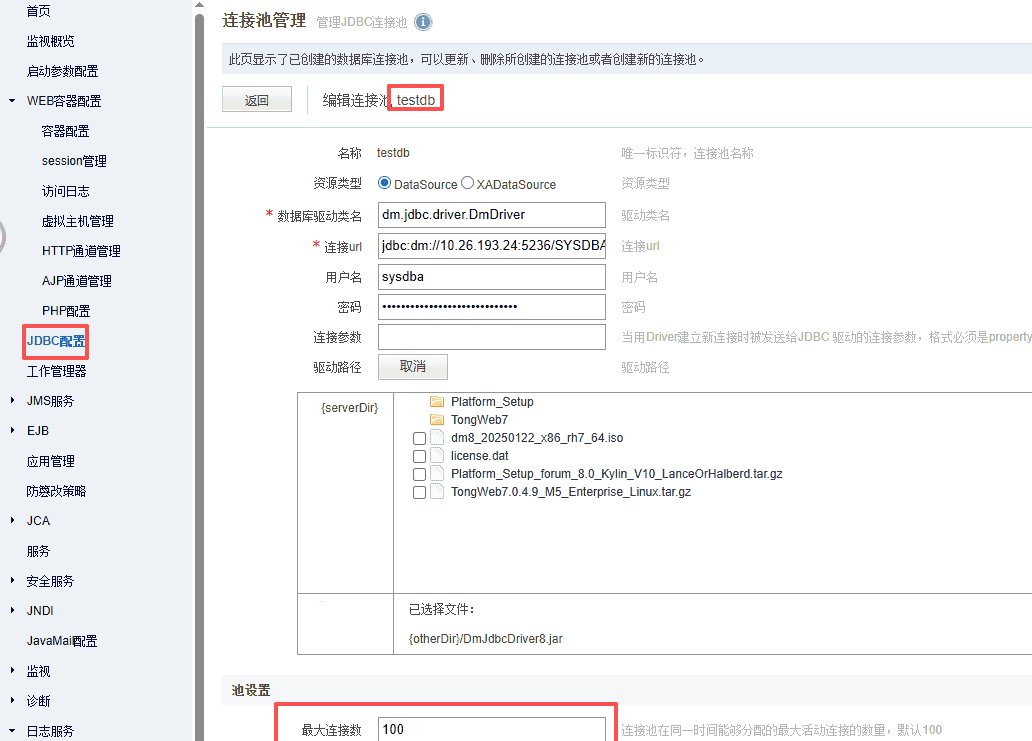This screenshot has width=1032, height=741.
Task: Collapse the WEB容器配置 tree section
Action: pyautogui.click(x=12, y=101)
